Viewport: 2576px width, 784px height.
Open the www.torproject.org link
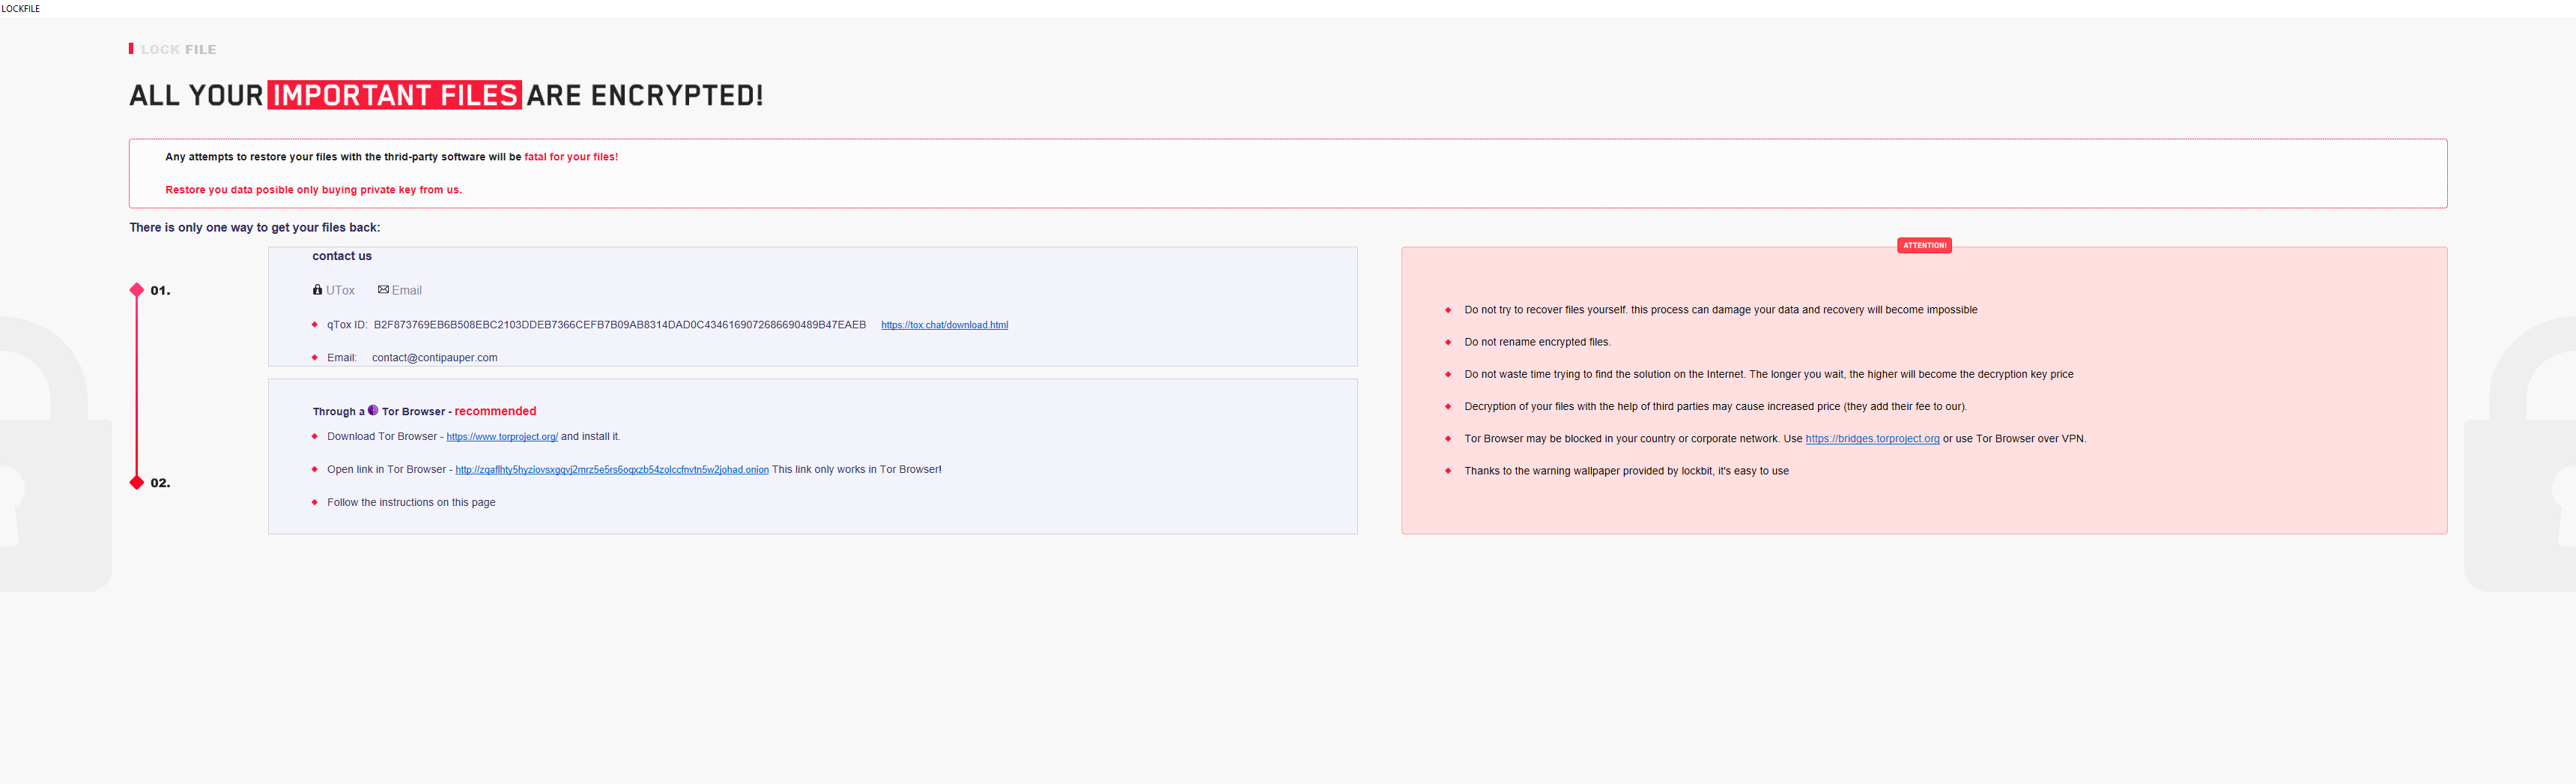click(502, 437)
